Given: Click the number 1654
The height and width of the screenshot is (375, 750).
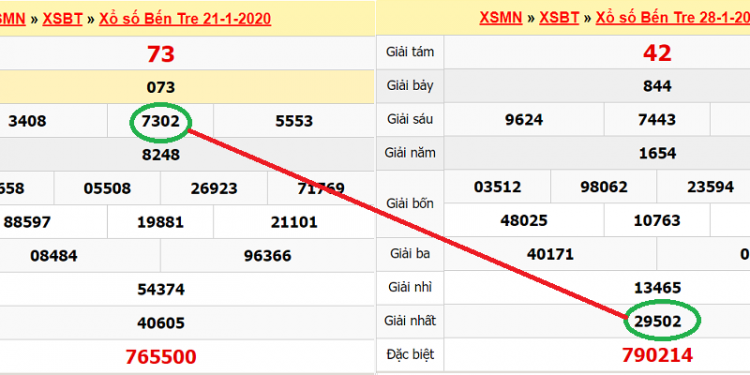Looking at the screenshot, I should click(657, 154).
